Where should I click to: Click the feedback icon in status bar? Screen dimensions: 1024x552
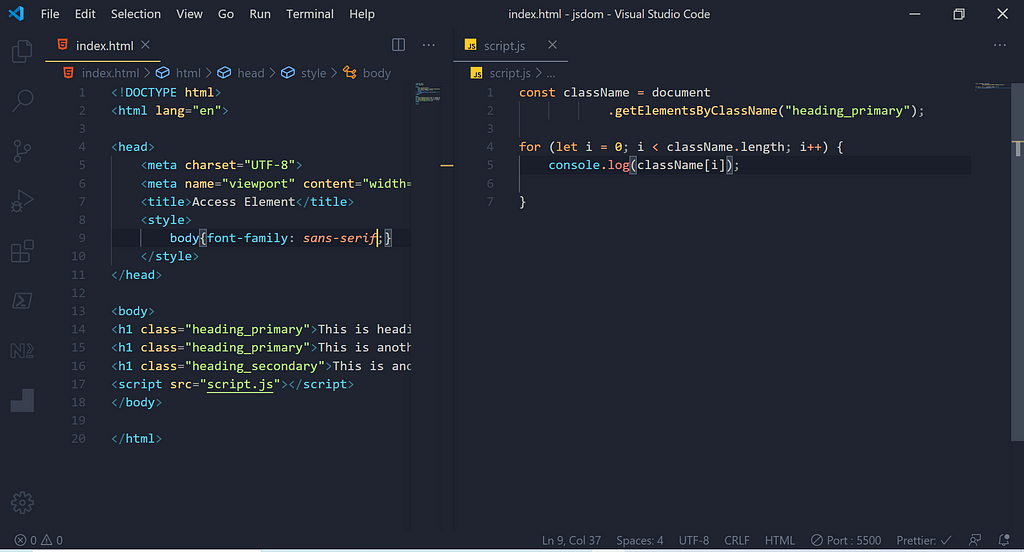click(975, 540)
